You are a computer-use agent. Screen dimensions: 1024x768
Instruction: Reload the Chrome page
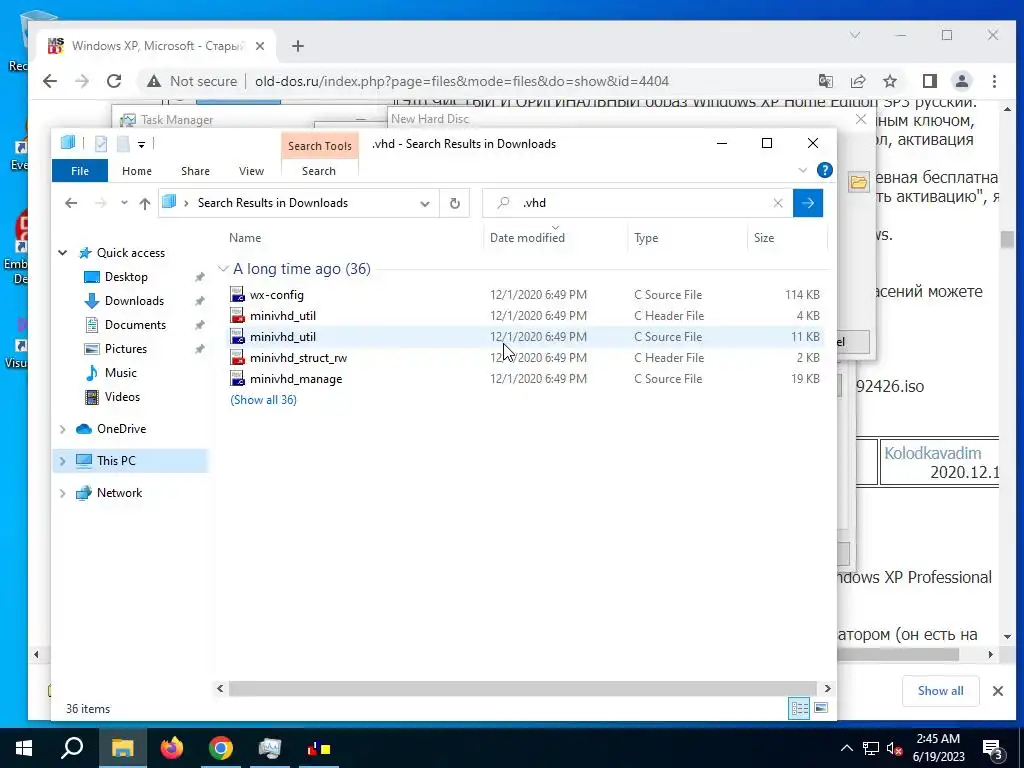pos(114,81)
